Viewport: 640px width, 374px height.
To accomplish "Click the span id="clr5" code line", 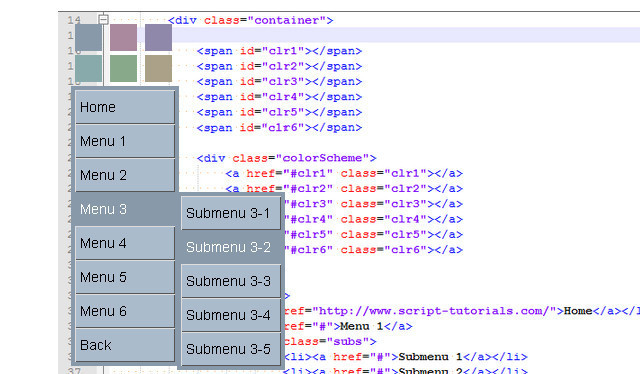I will 279,112.
